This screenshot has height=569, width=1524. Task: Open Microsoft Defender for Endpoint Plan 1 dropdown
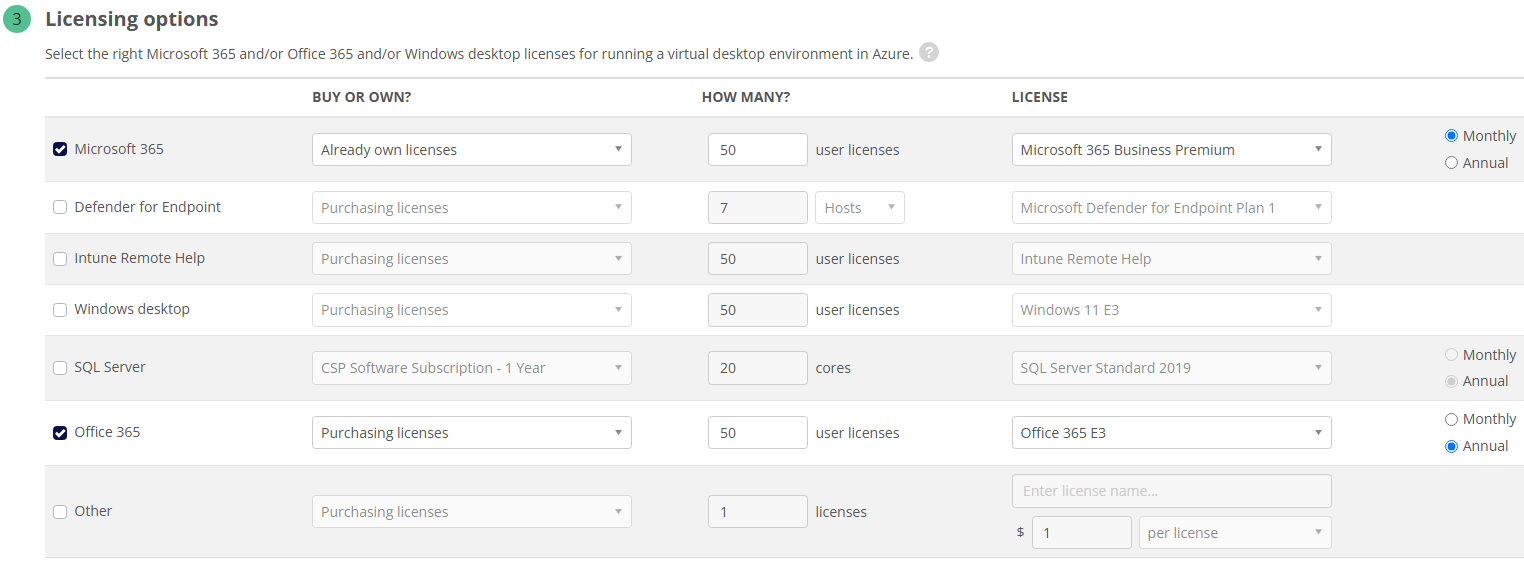click(x=1172, y=207)
